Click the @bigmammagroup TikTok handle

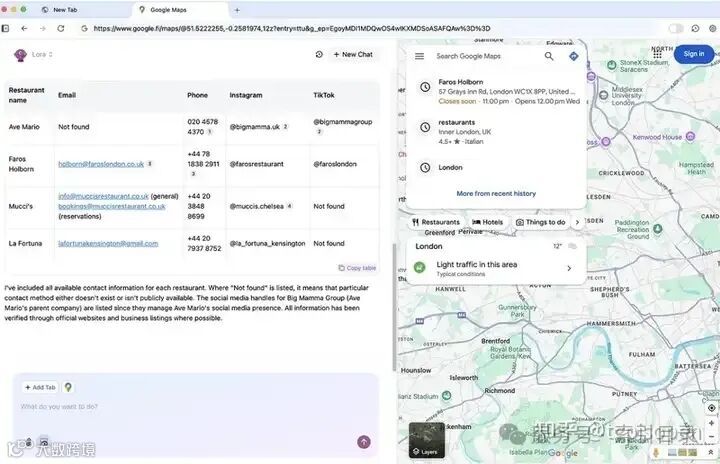(343, 122)
